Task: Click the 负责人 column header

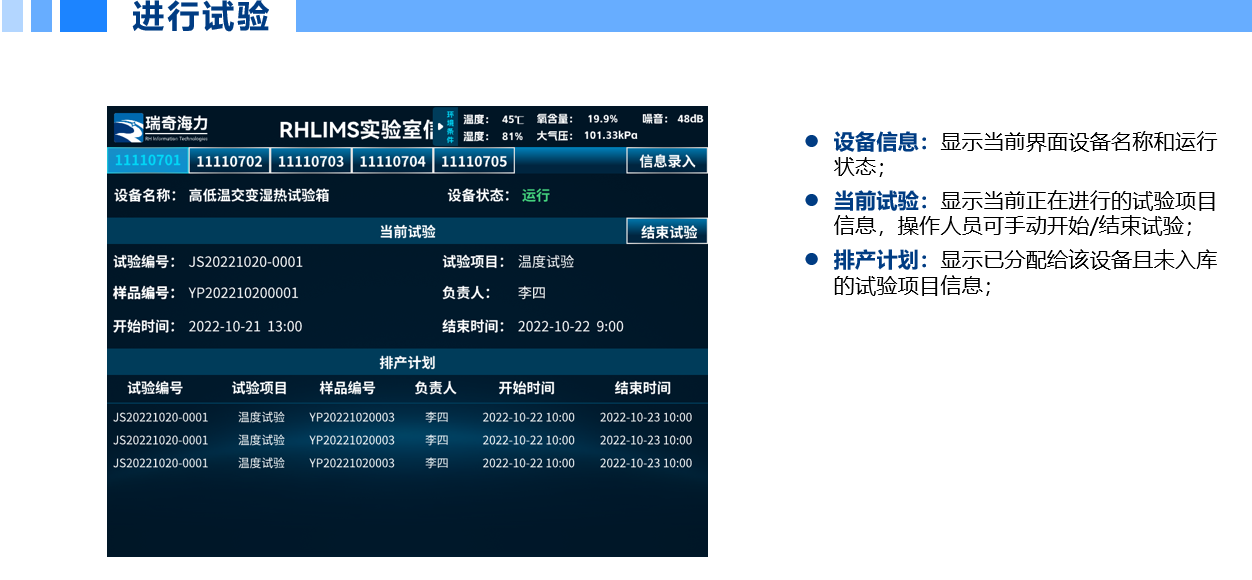Action: (x=435, y=388)
